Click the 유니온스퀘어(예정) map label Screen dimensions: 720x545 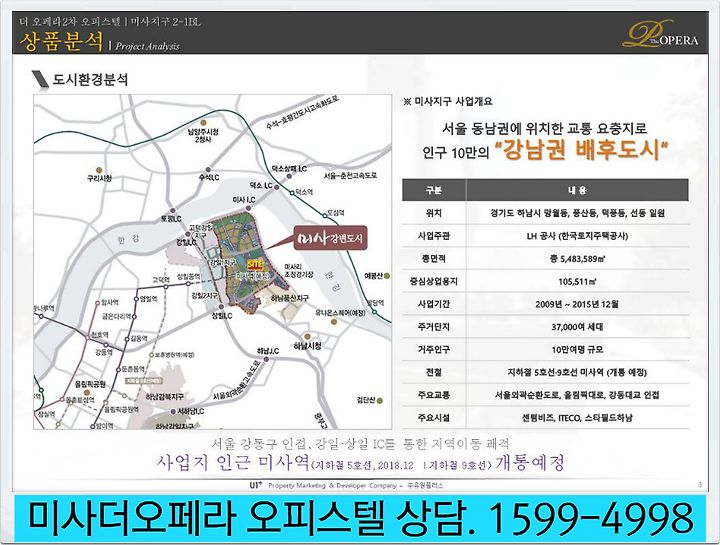340,312
